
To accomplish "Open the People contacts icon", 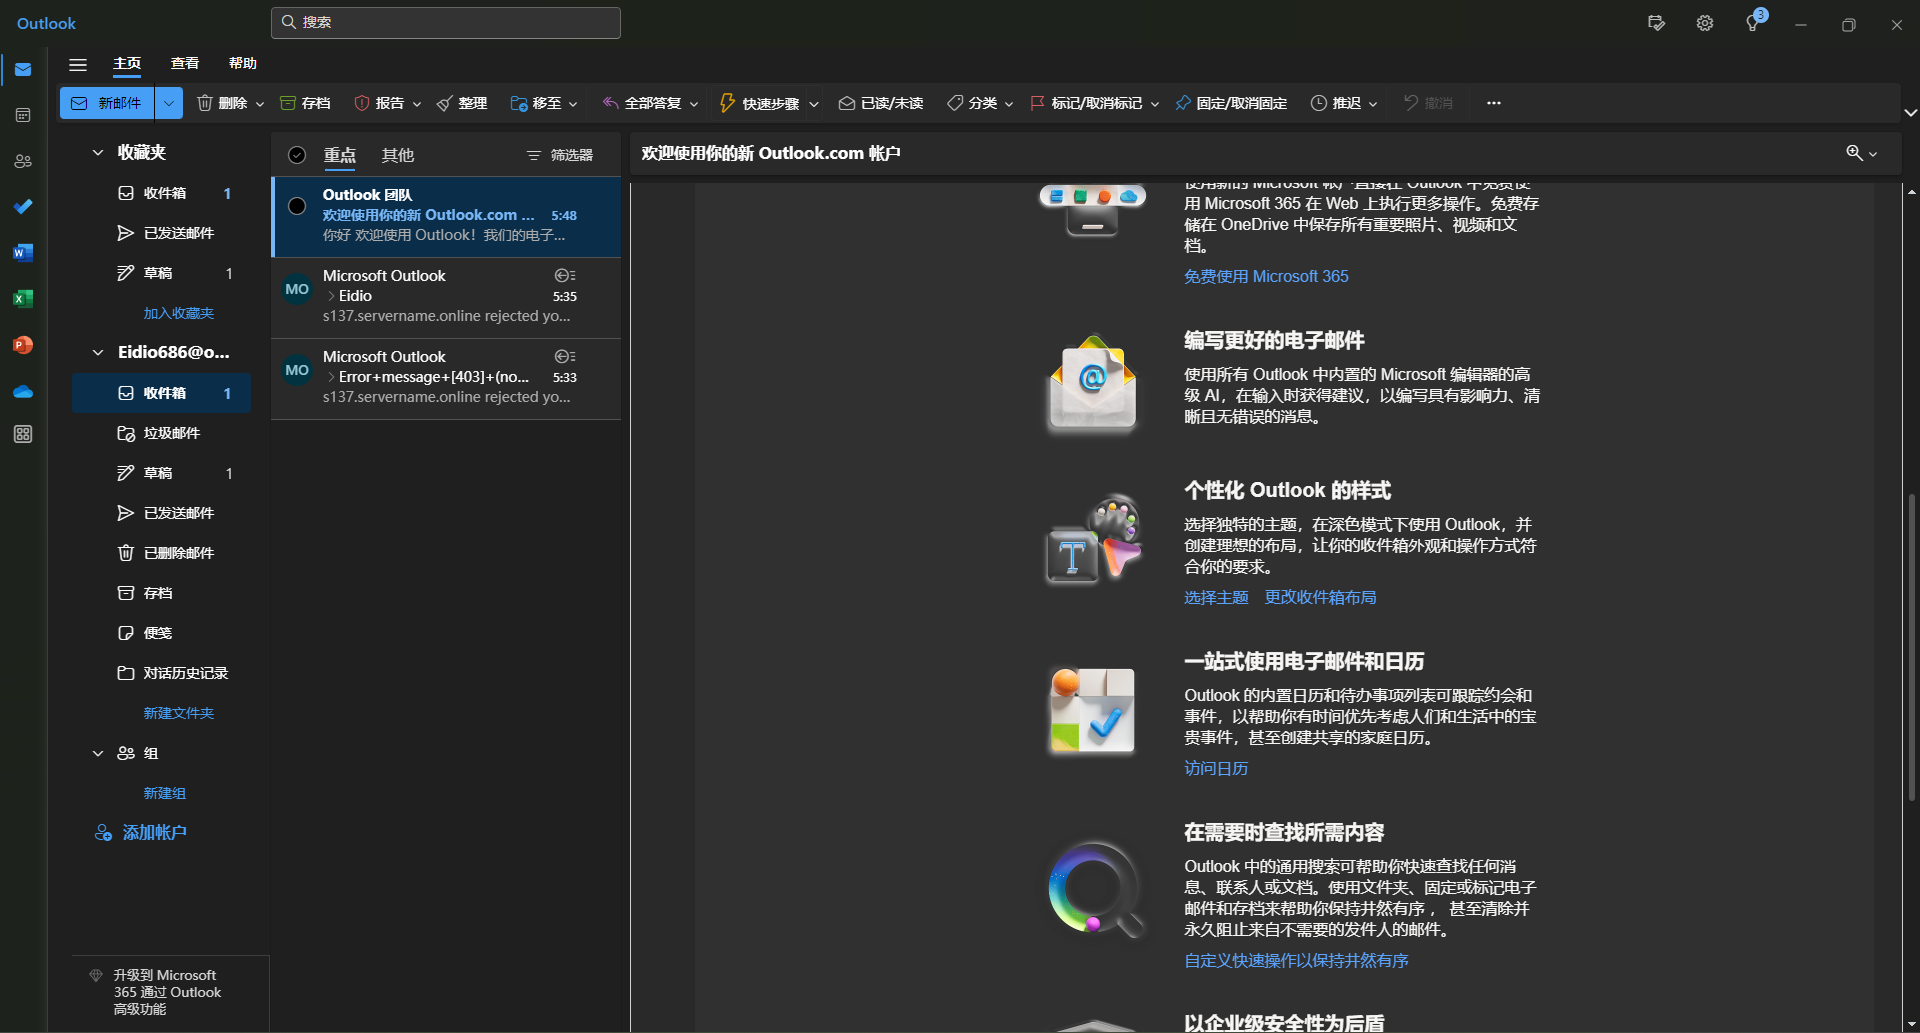I will tap(23, 161).
